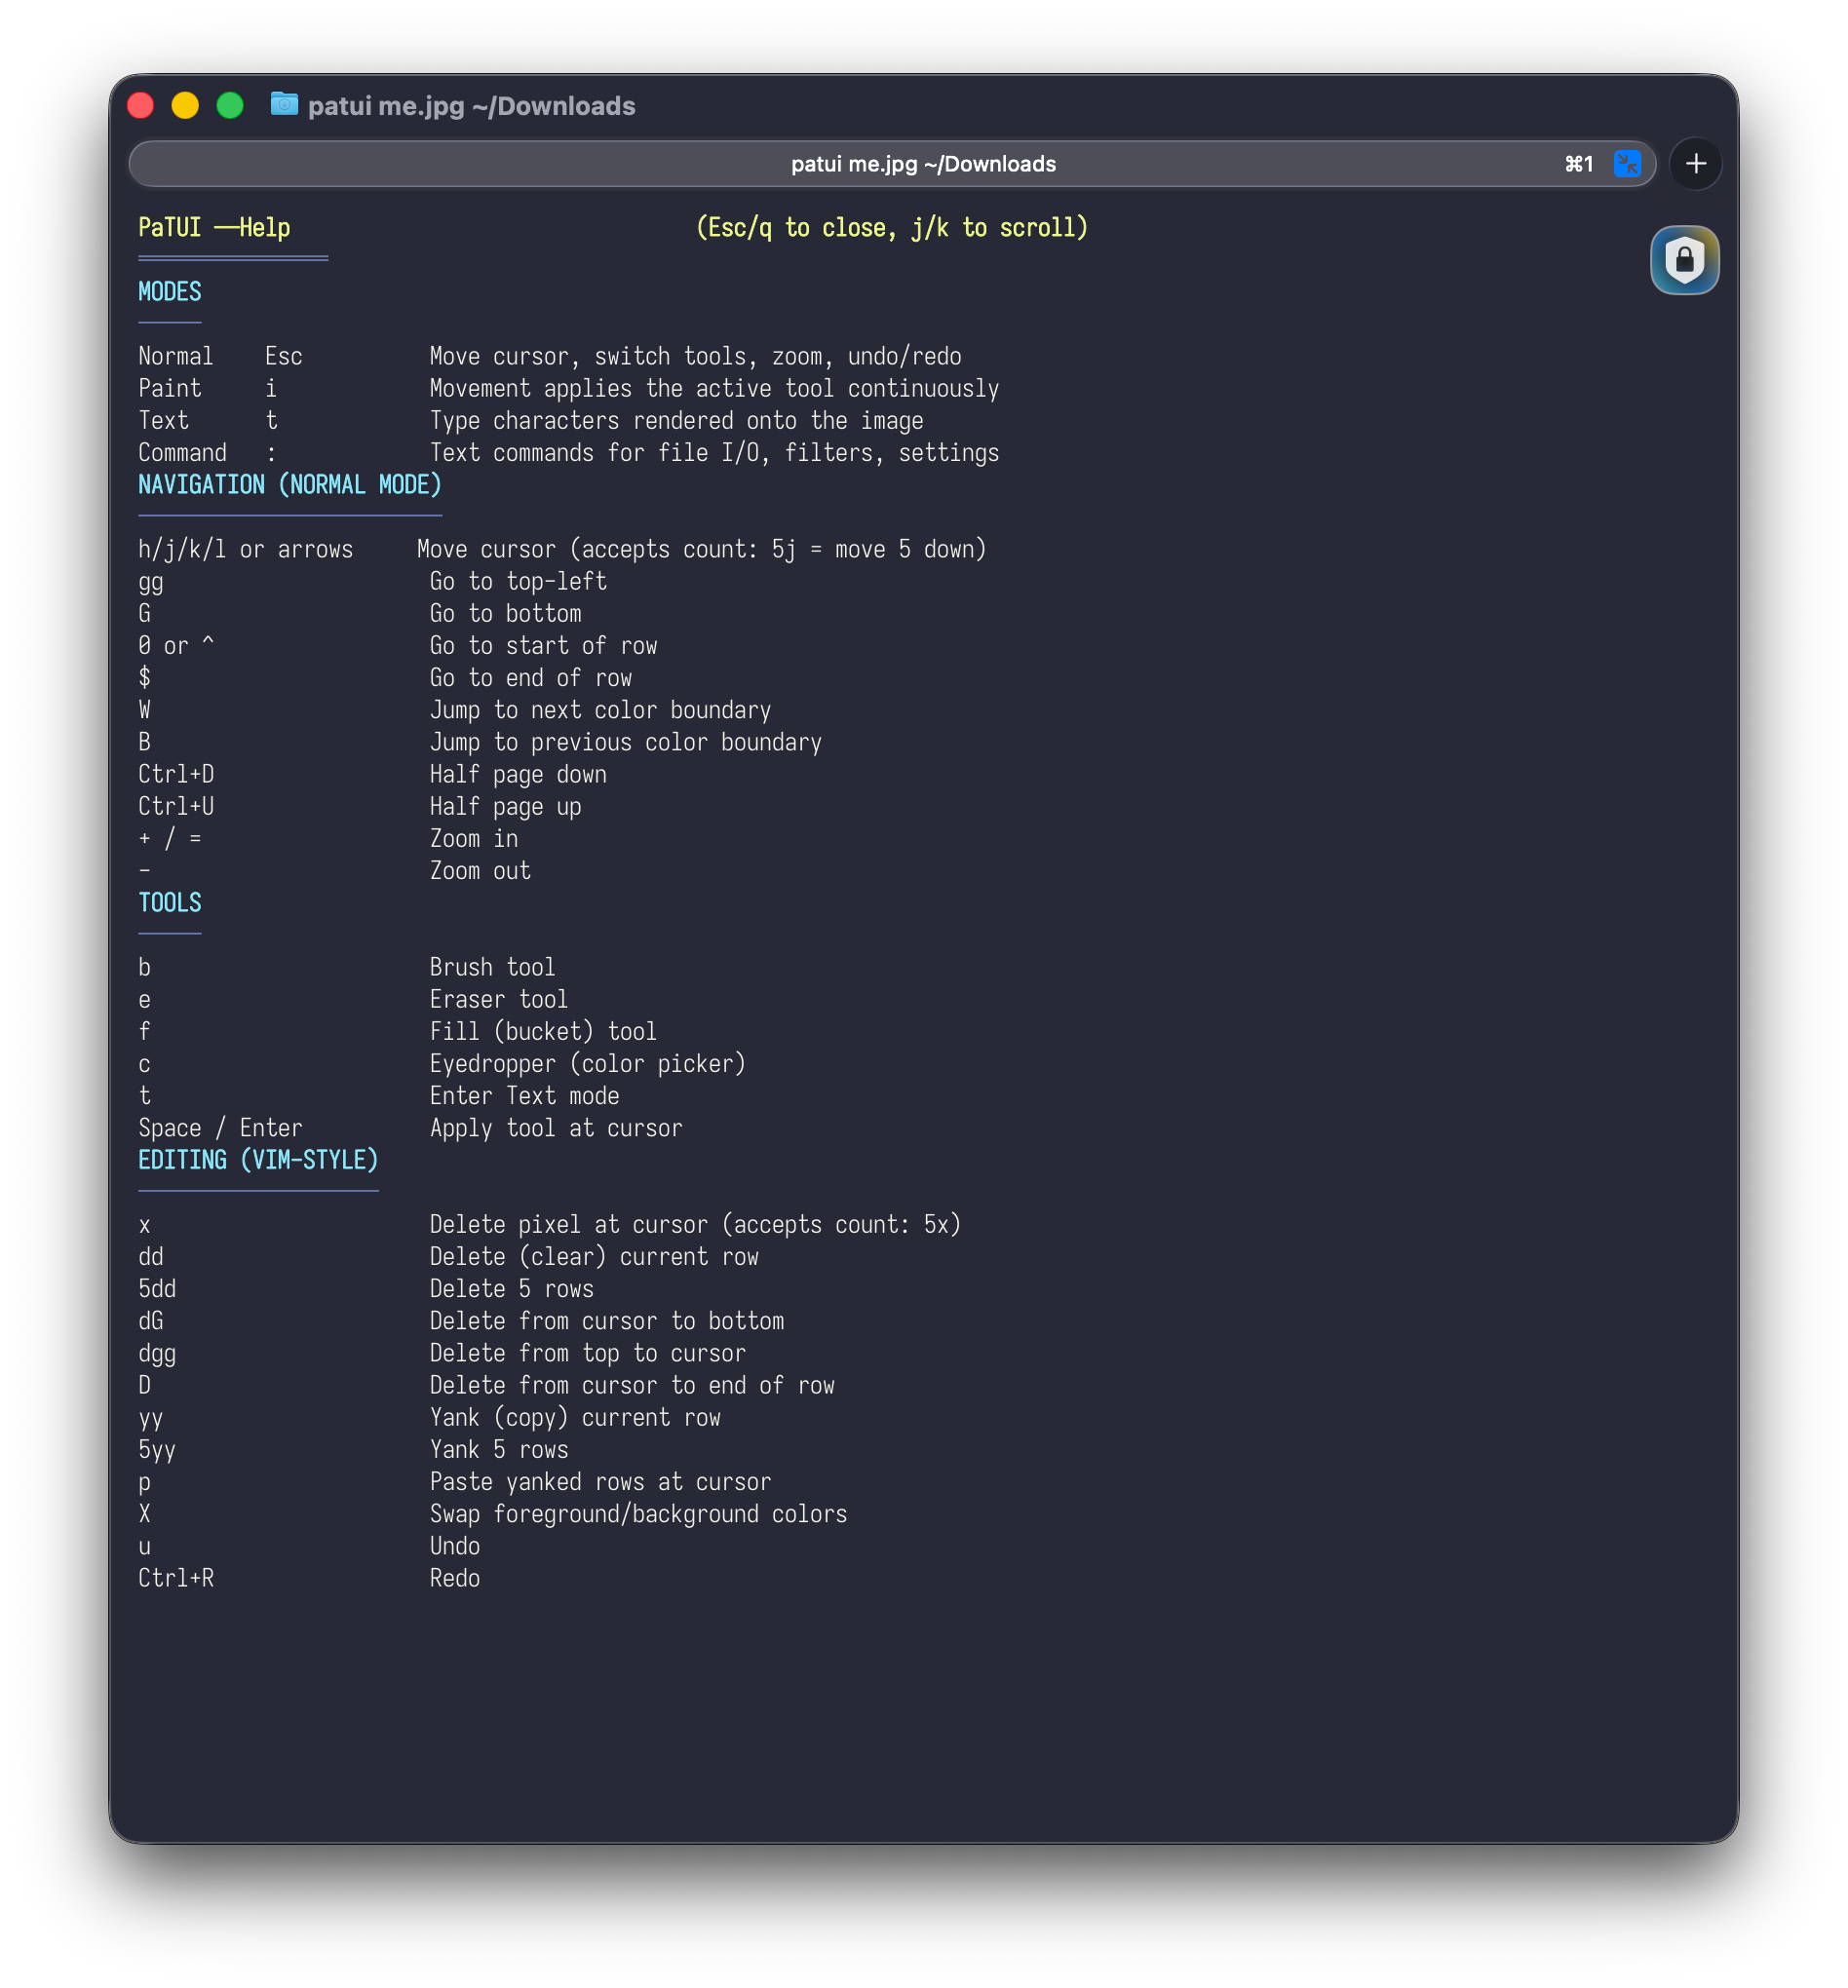This screenshot has width=1848, height=1988.
Task: Click 'Movement applies the active tool continuously'
Action: click(x=714, y=389)
